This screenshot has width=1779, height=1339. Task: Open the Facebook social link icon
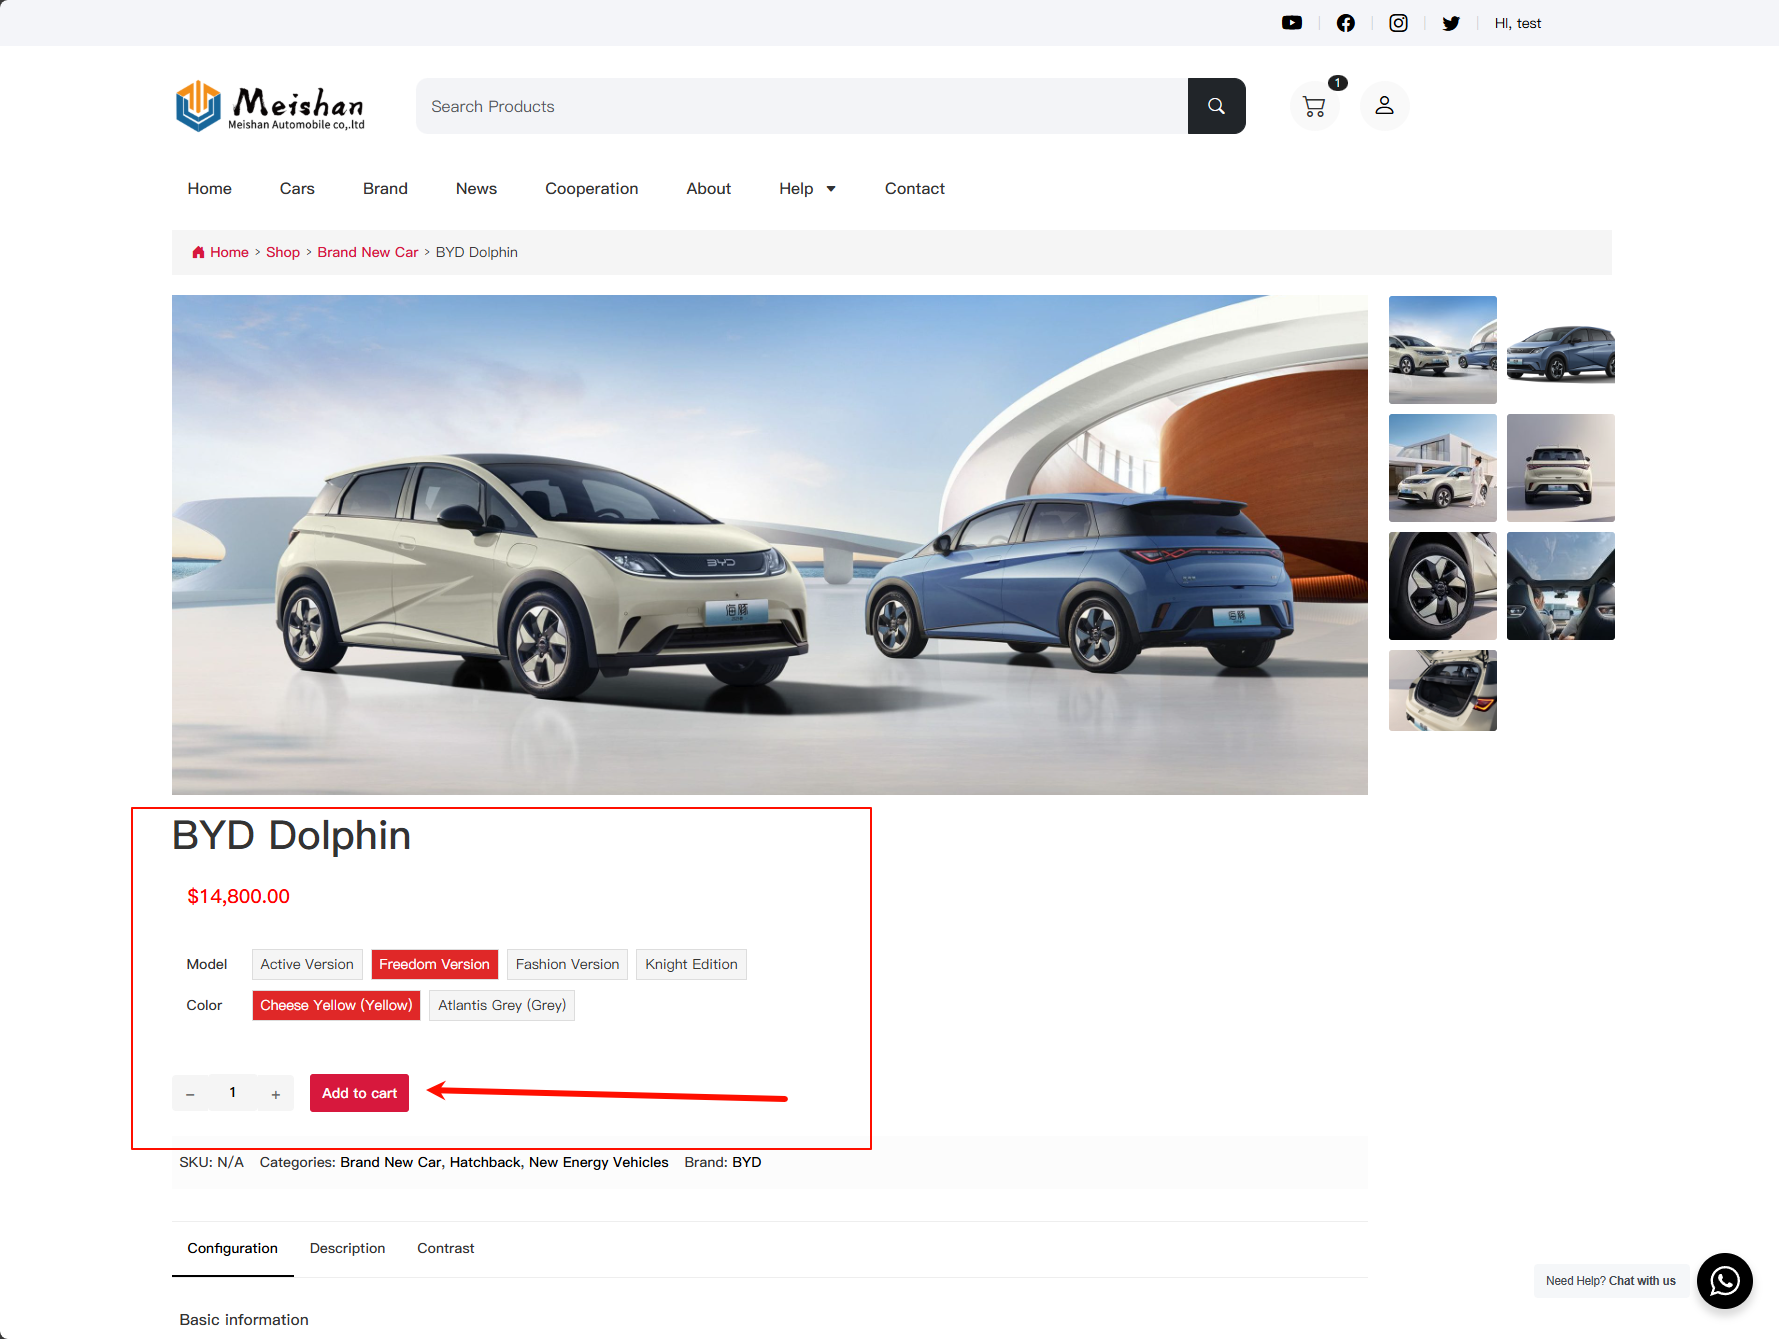1346,23
